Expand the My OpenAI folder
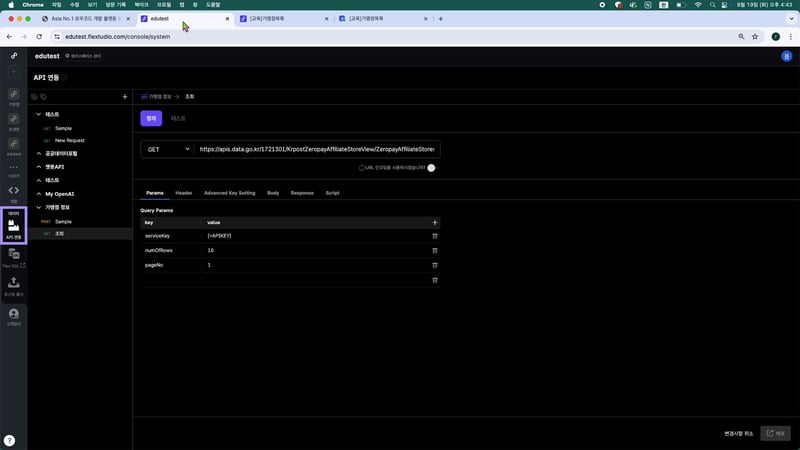800x450 pixels. [38, 193]
